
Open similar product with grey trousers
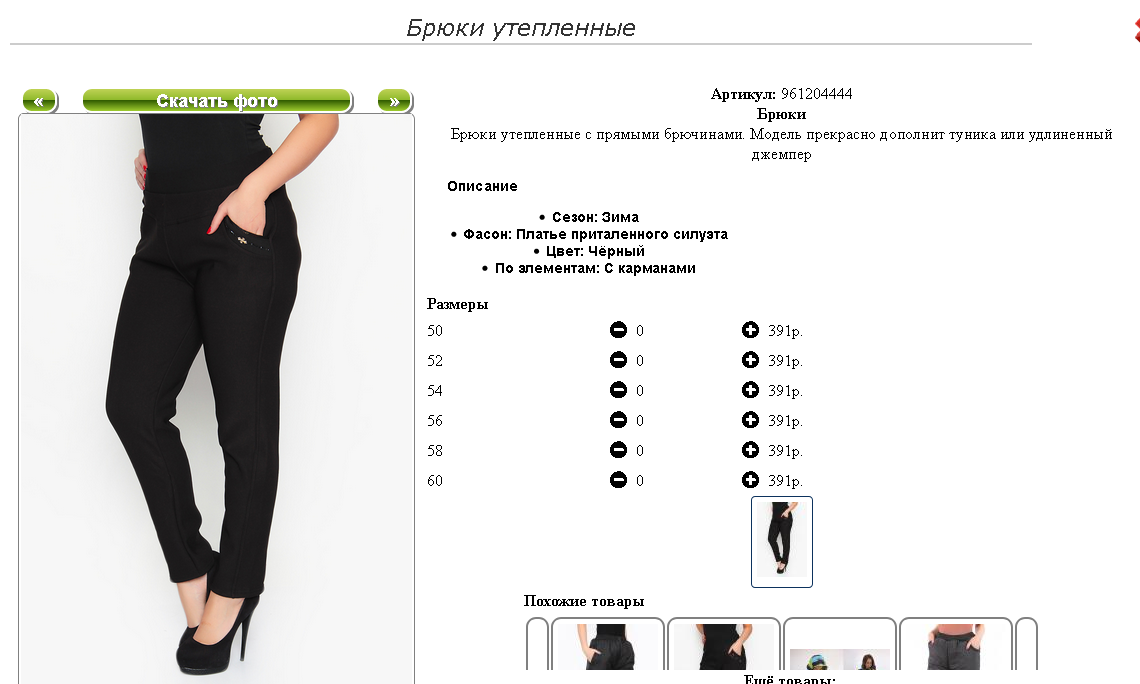click(955, 644)
